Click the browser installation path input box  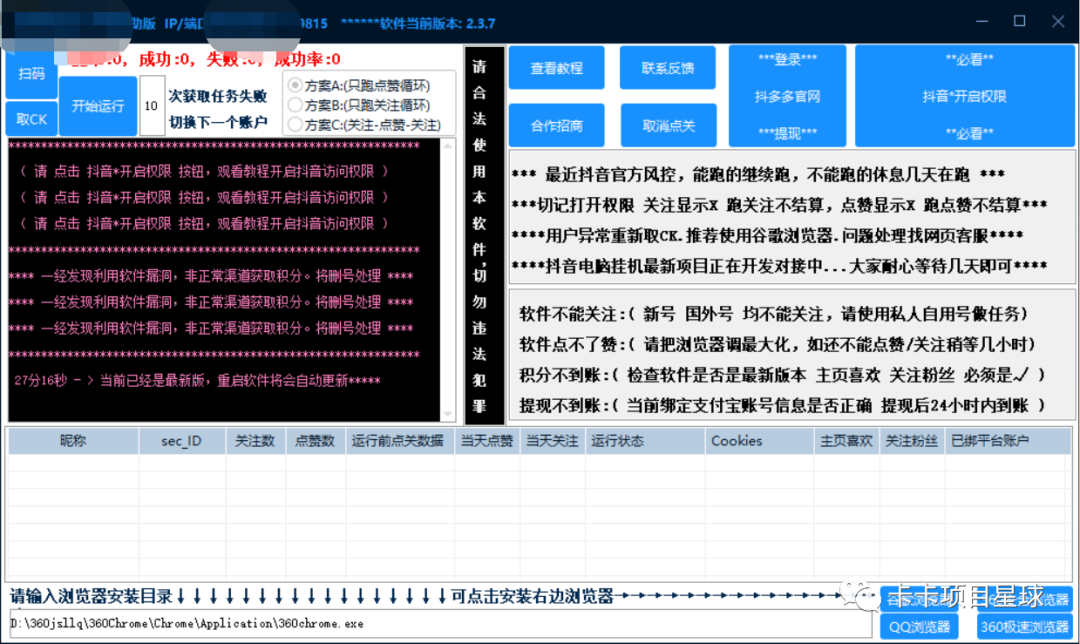(420, 623)
